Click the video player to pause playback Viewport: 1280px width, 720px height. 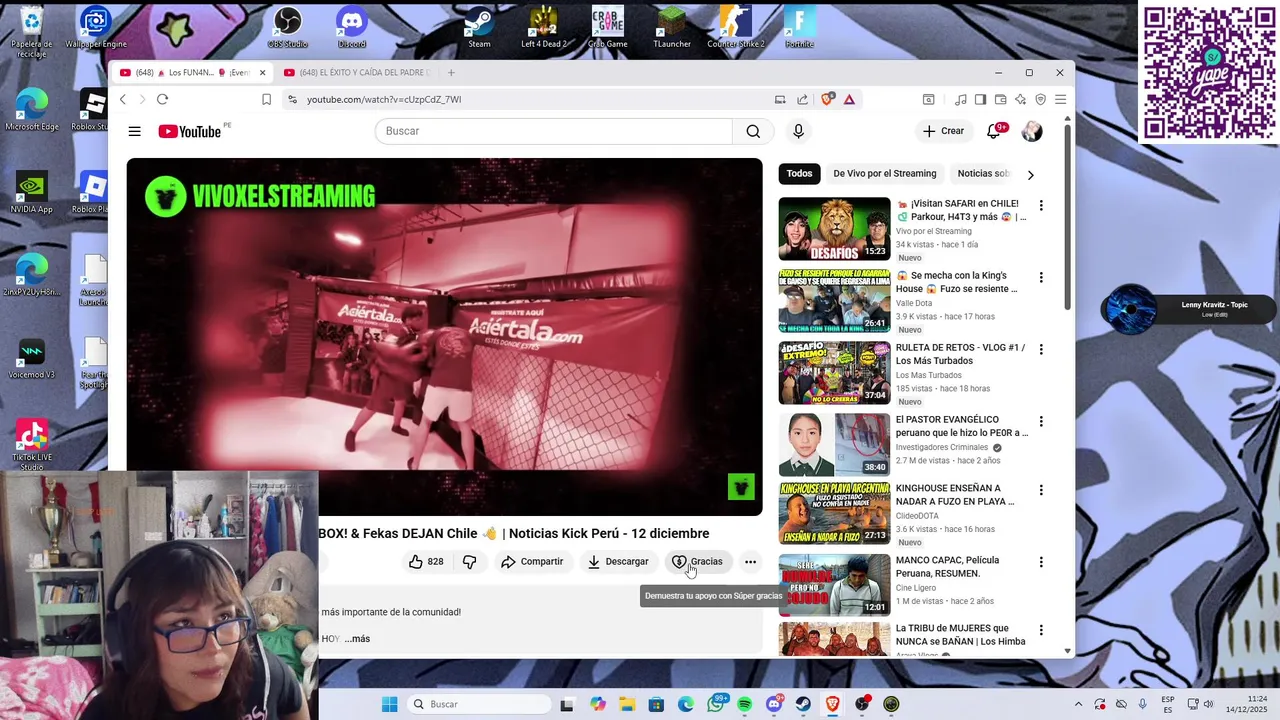click(444, 337)
